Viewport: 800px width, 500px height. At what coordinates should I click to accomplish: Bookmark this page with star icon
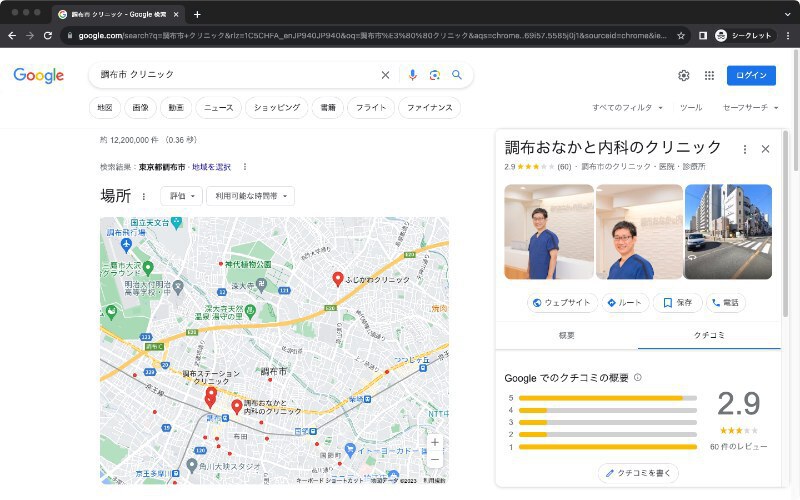pos(681,35)
